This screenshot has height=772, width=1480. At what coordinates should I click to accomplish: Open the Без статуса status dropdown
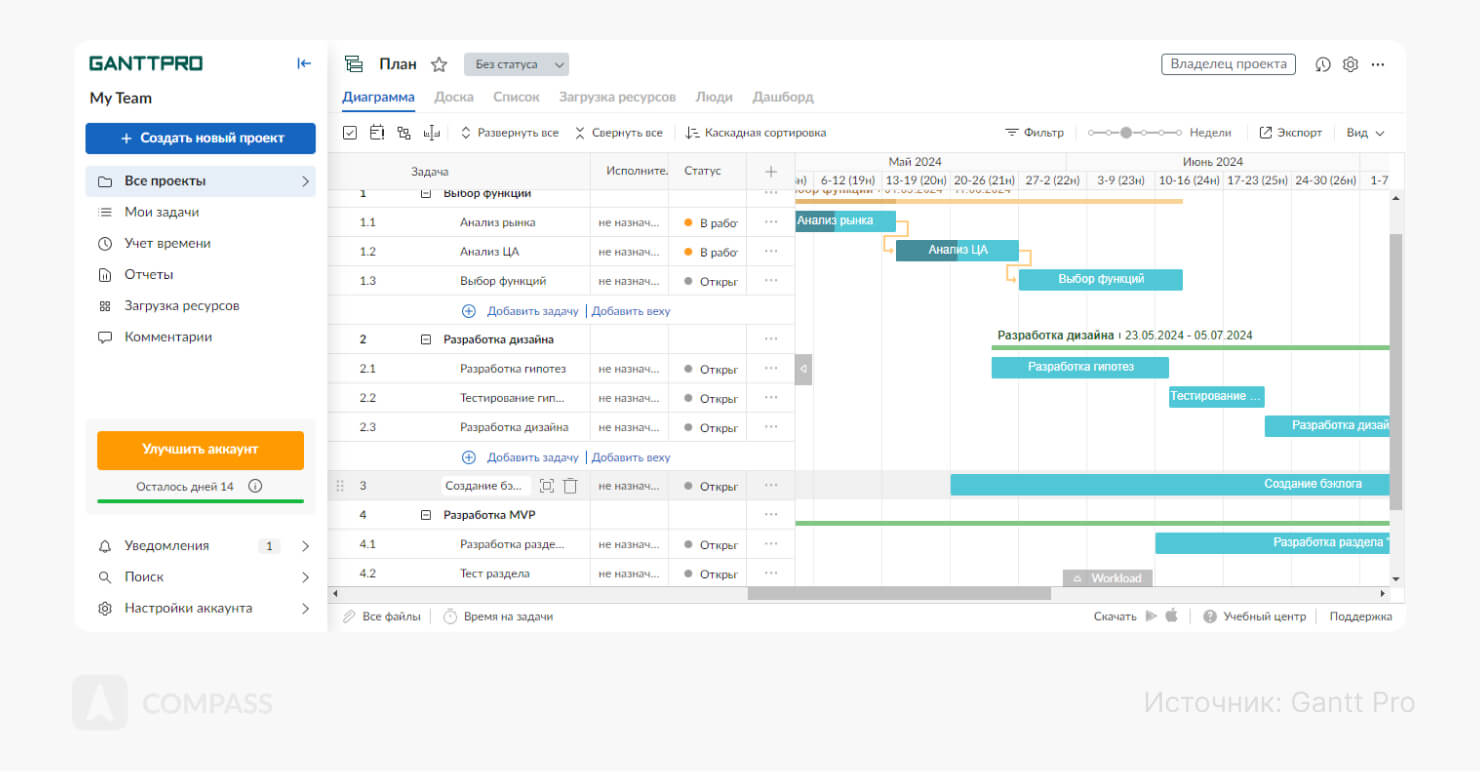[x=516, y=65]
